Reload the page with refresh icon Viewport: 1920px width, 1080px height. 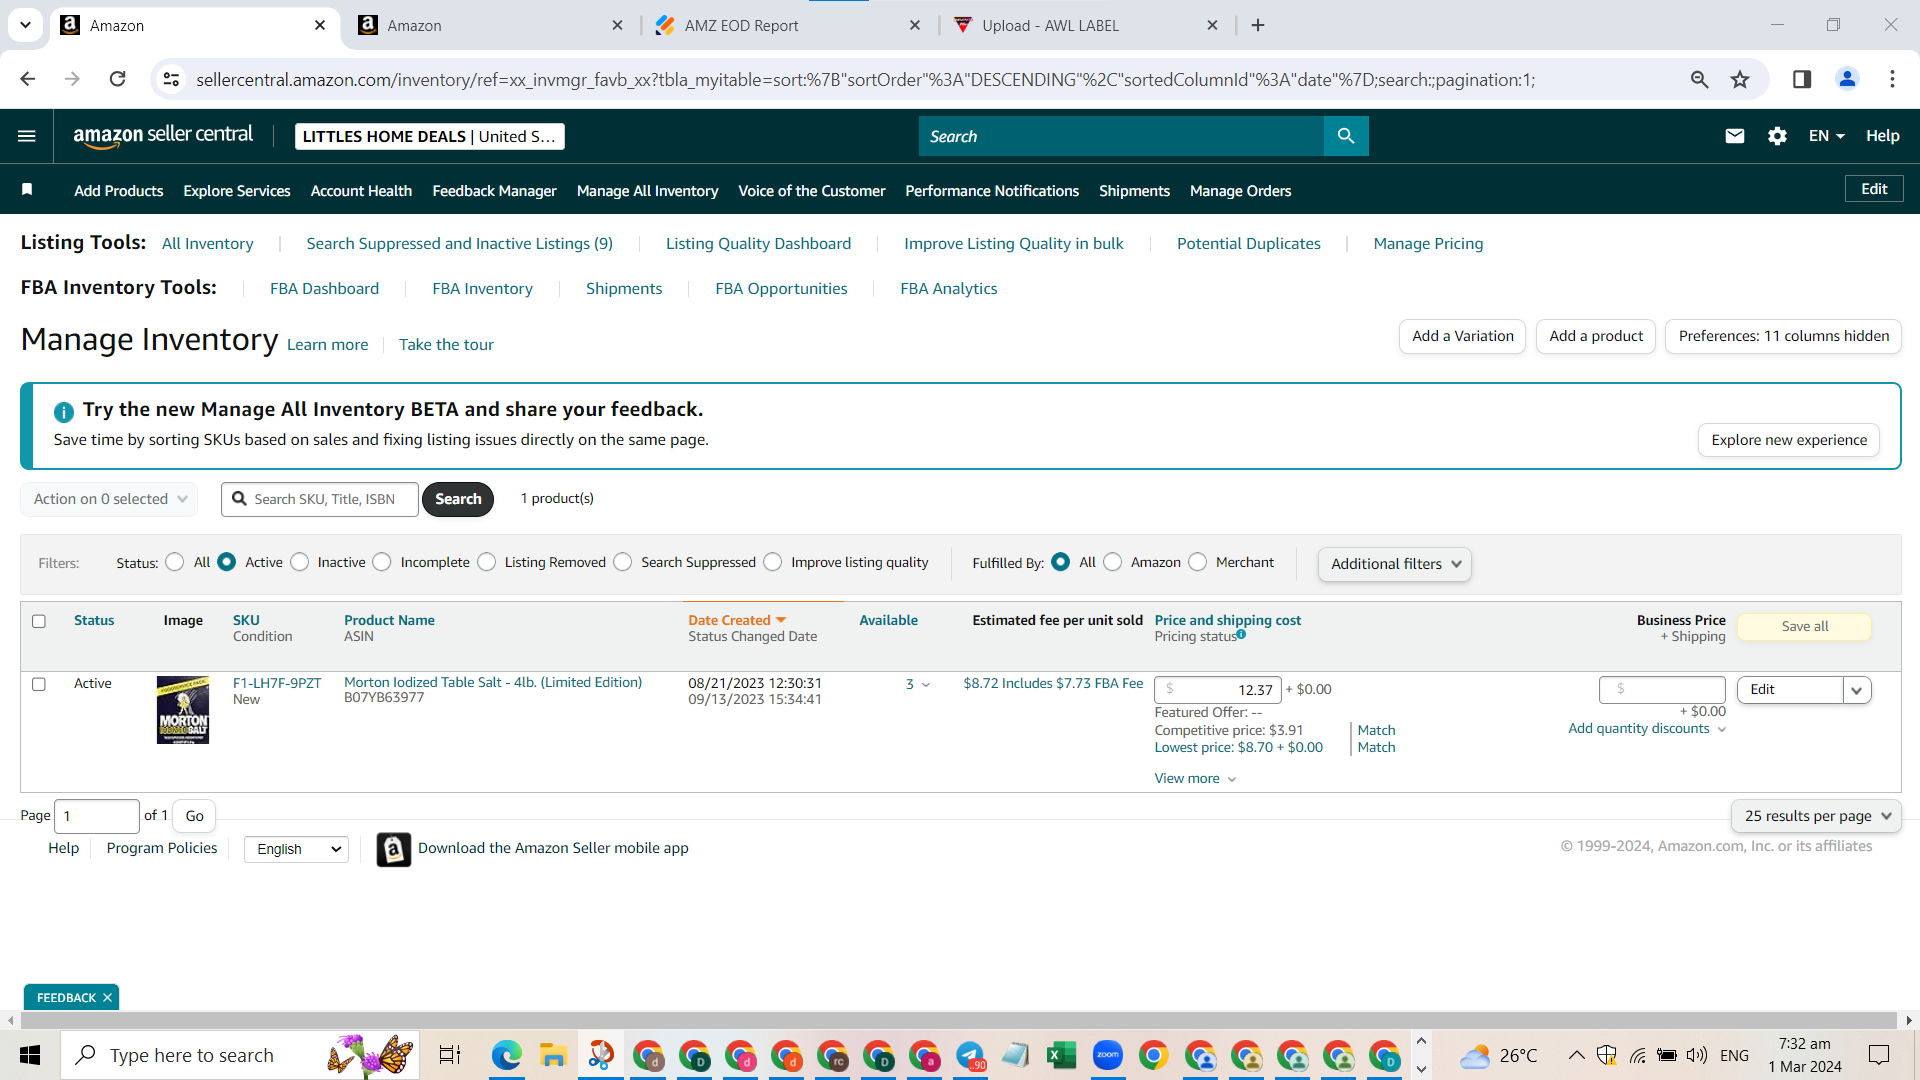point(118,79)
